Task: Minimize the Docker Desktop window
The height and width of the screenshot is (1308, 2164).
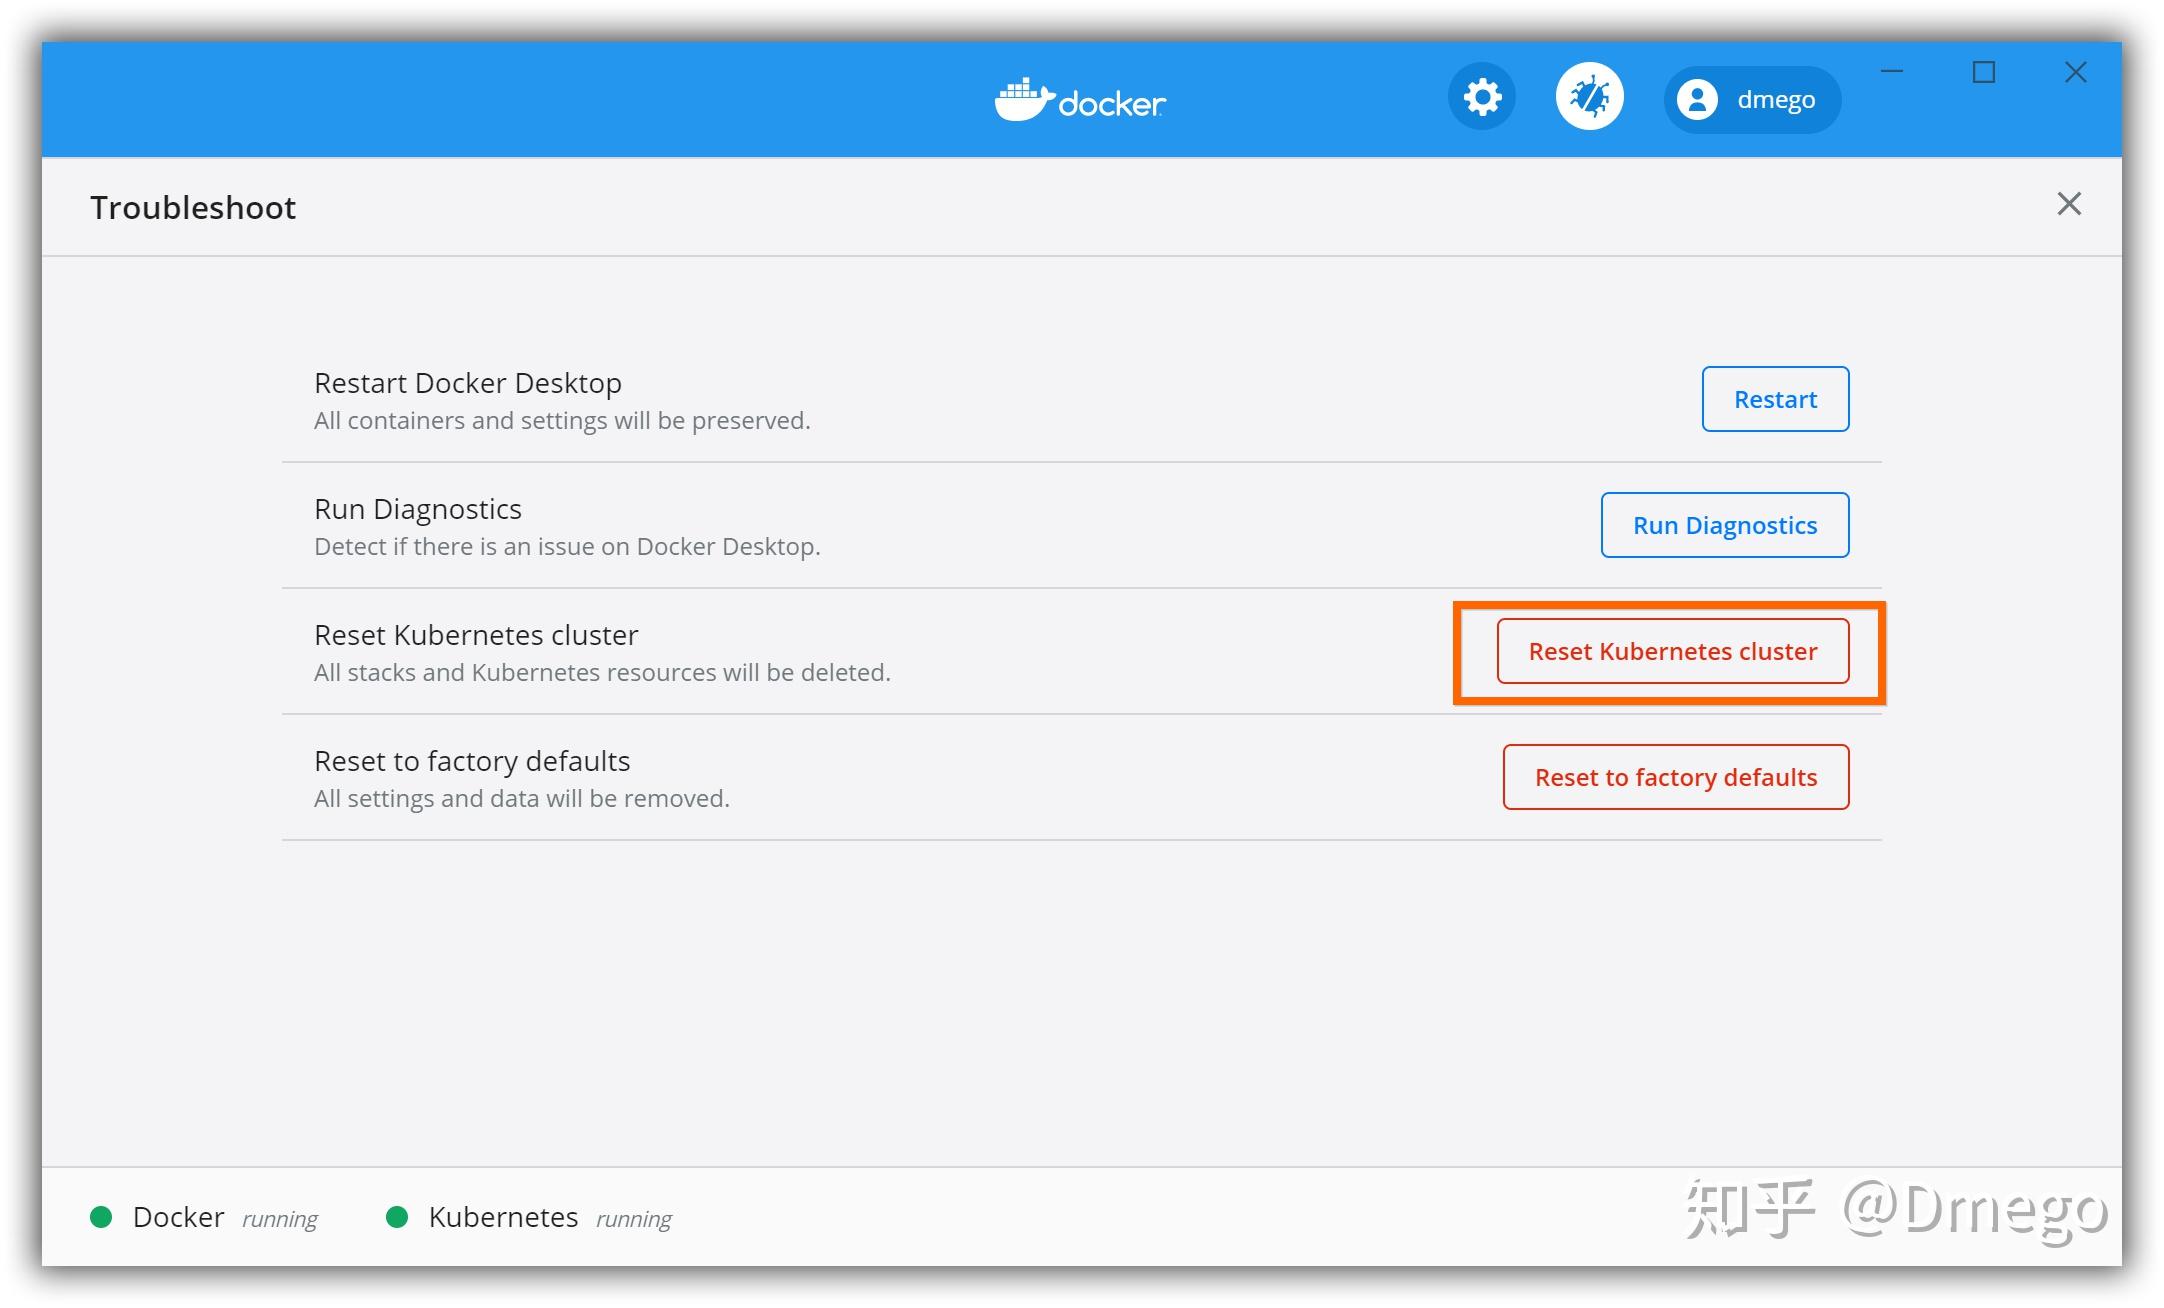Action: point(1891,72)
